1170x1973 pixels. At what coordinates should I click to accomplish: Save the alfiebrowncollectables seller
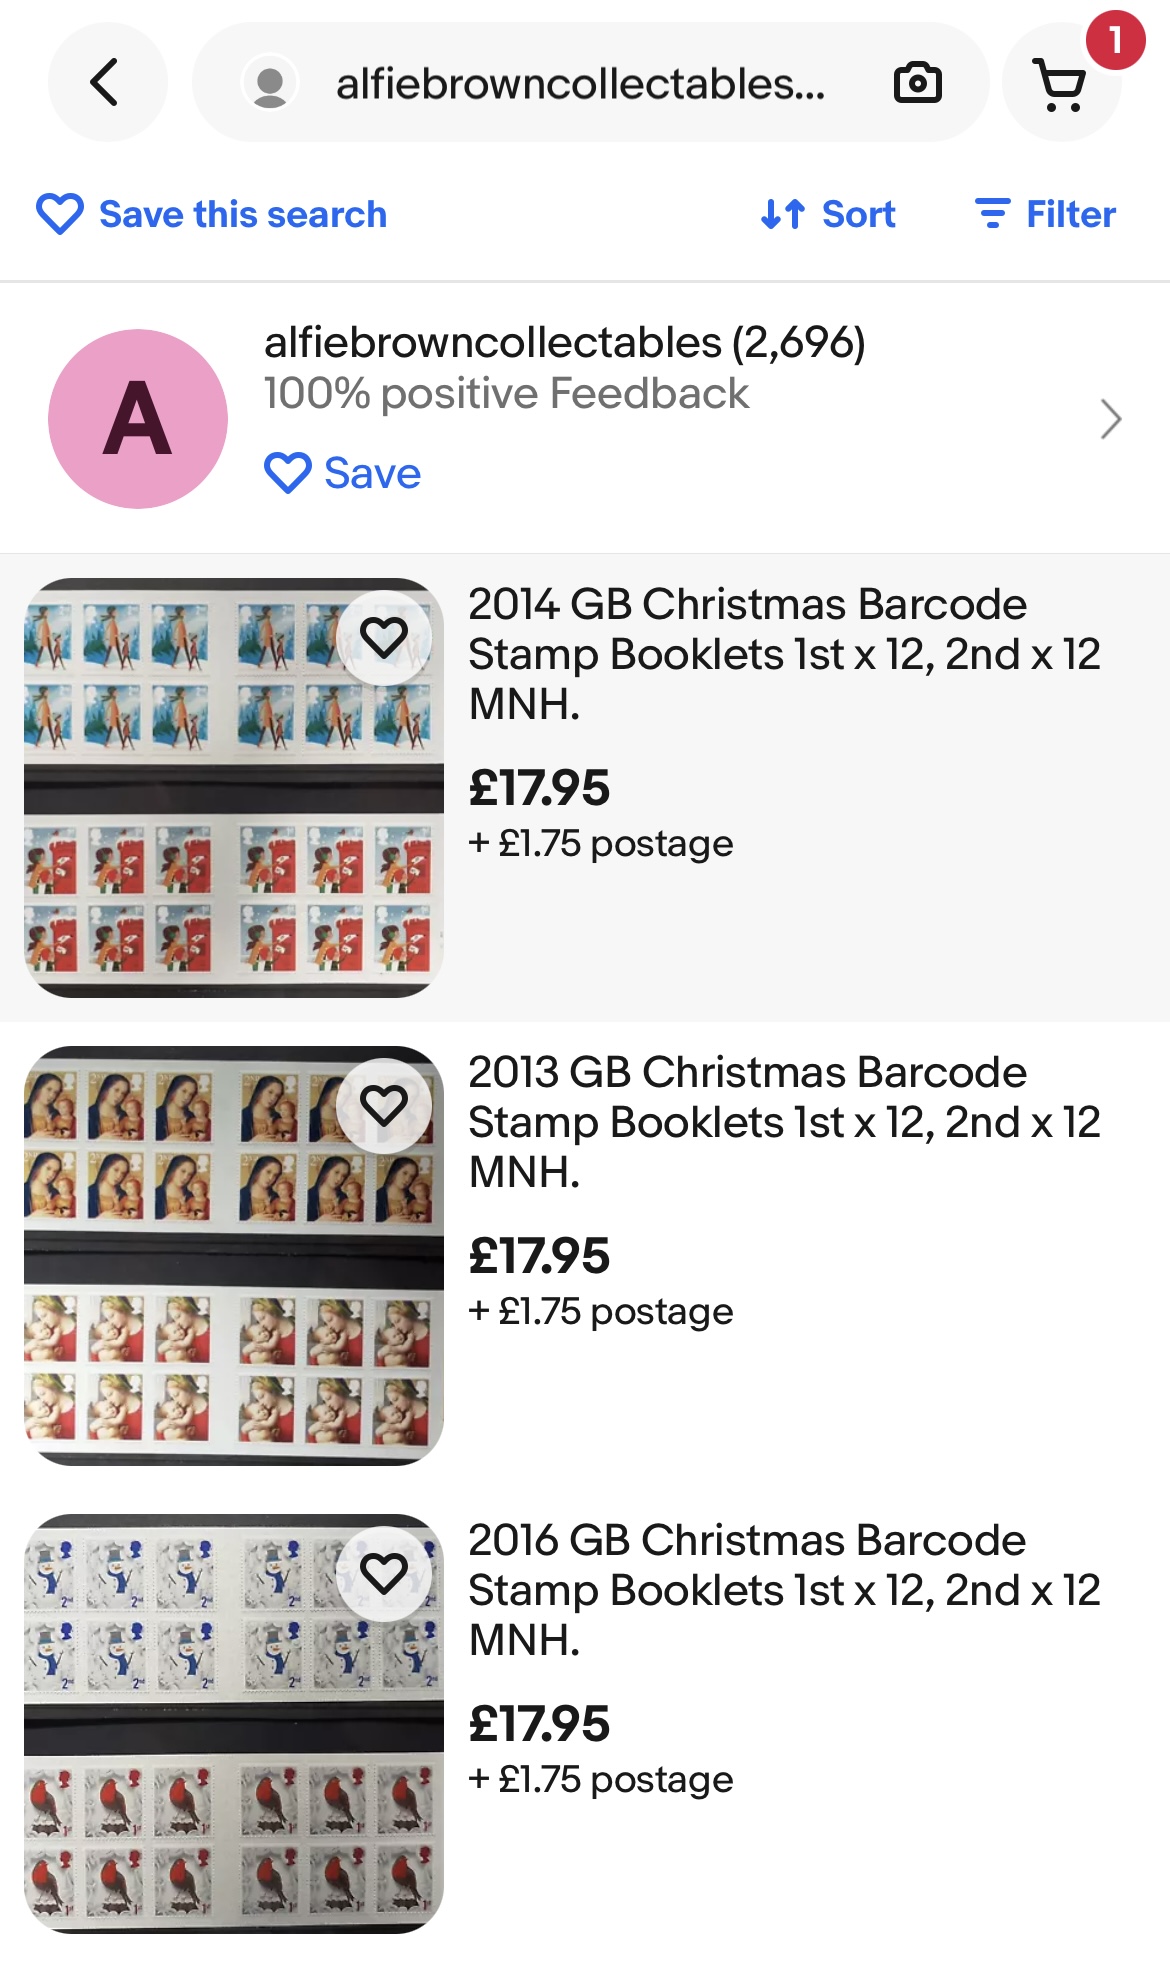click(343, 473)
